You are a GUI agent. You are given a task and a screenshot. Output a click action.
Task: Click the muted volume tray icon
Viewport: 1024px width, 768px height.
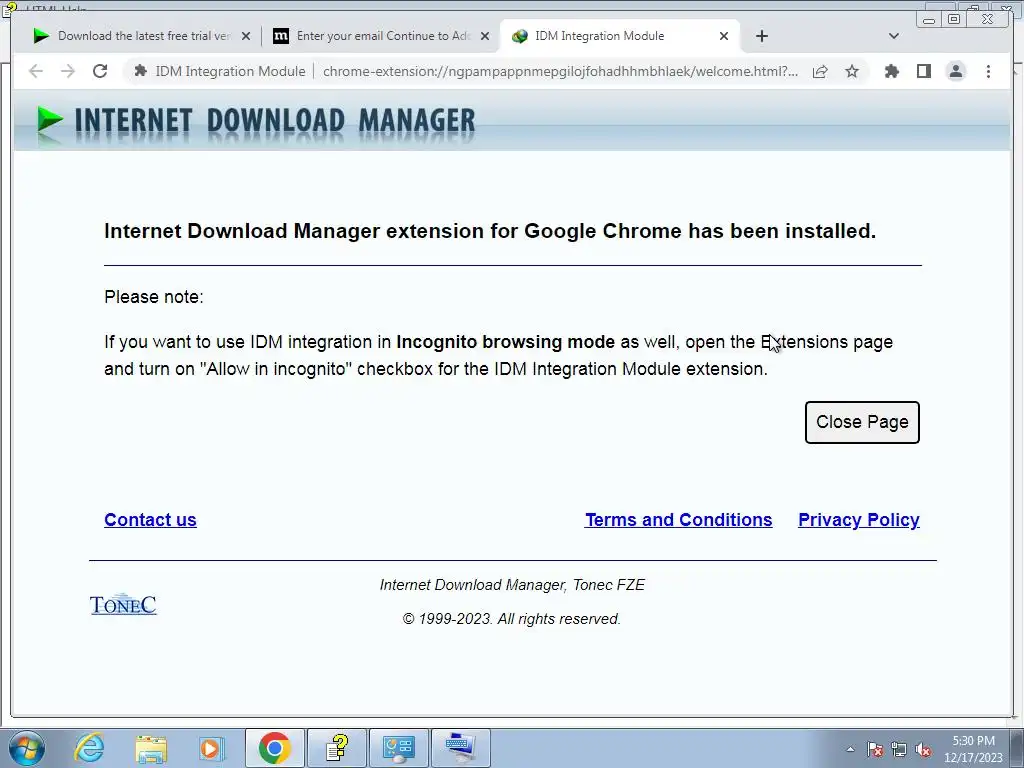(923, 749)
